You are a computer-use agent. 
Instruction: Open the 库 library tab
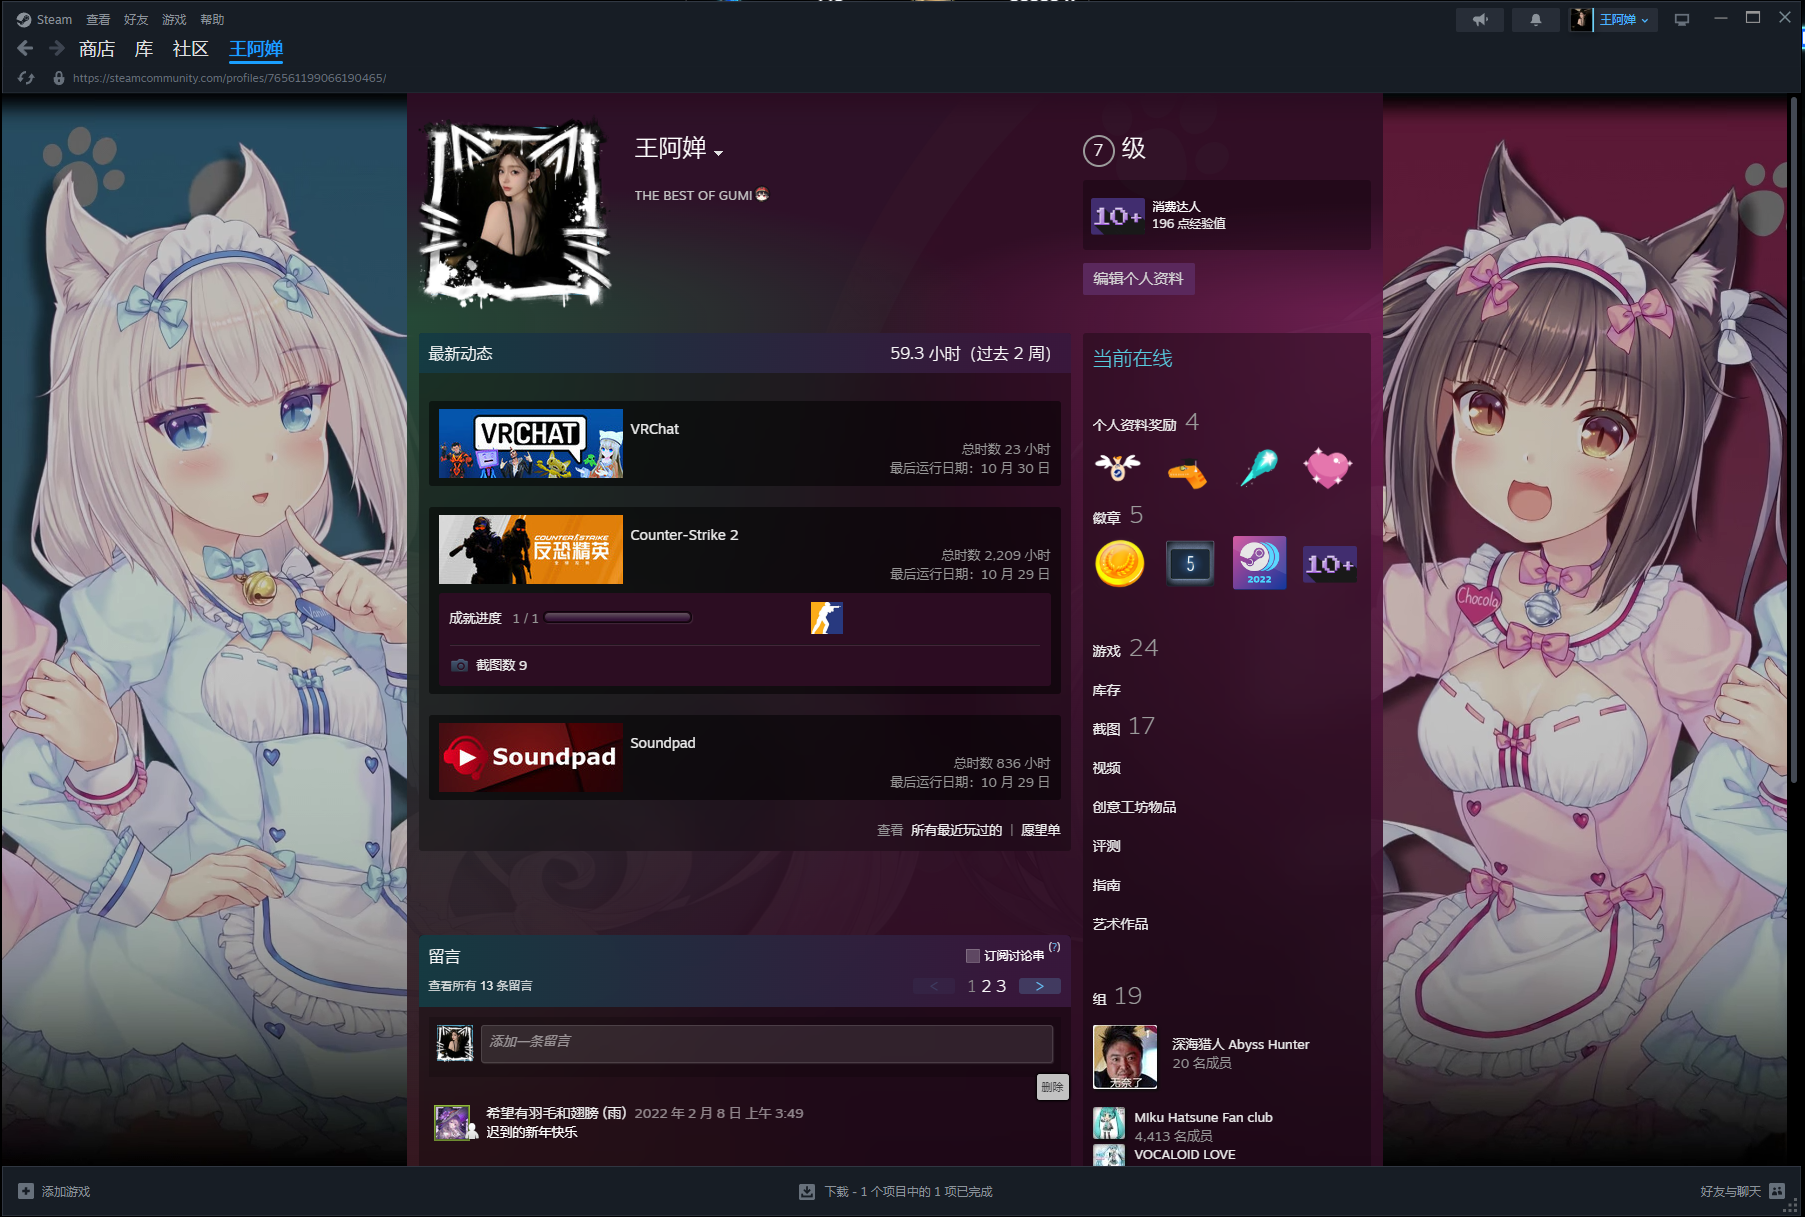tap(144, 49)
